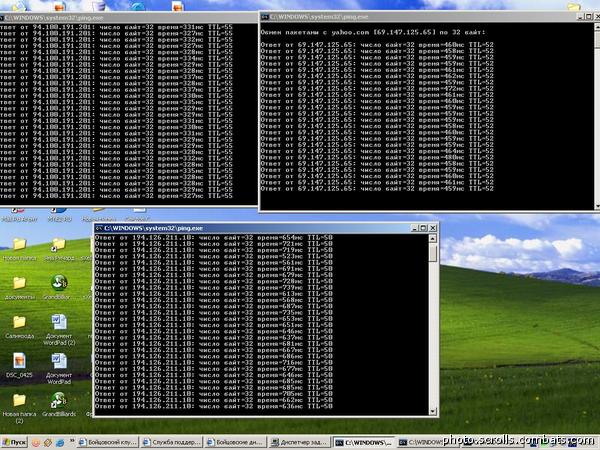Viewport: 600px width, 450px height.
Task: Click the yahoo reply line with время=472мс
Action: click(x=377, y=89)
